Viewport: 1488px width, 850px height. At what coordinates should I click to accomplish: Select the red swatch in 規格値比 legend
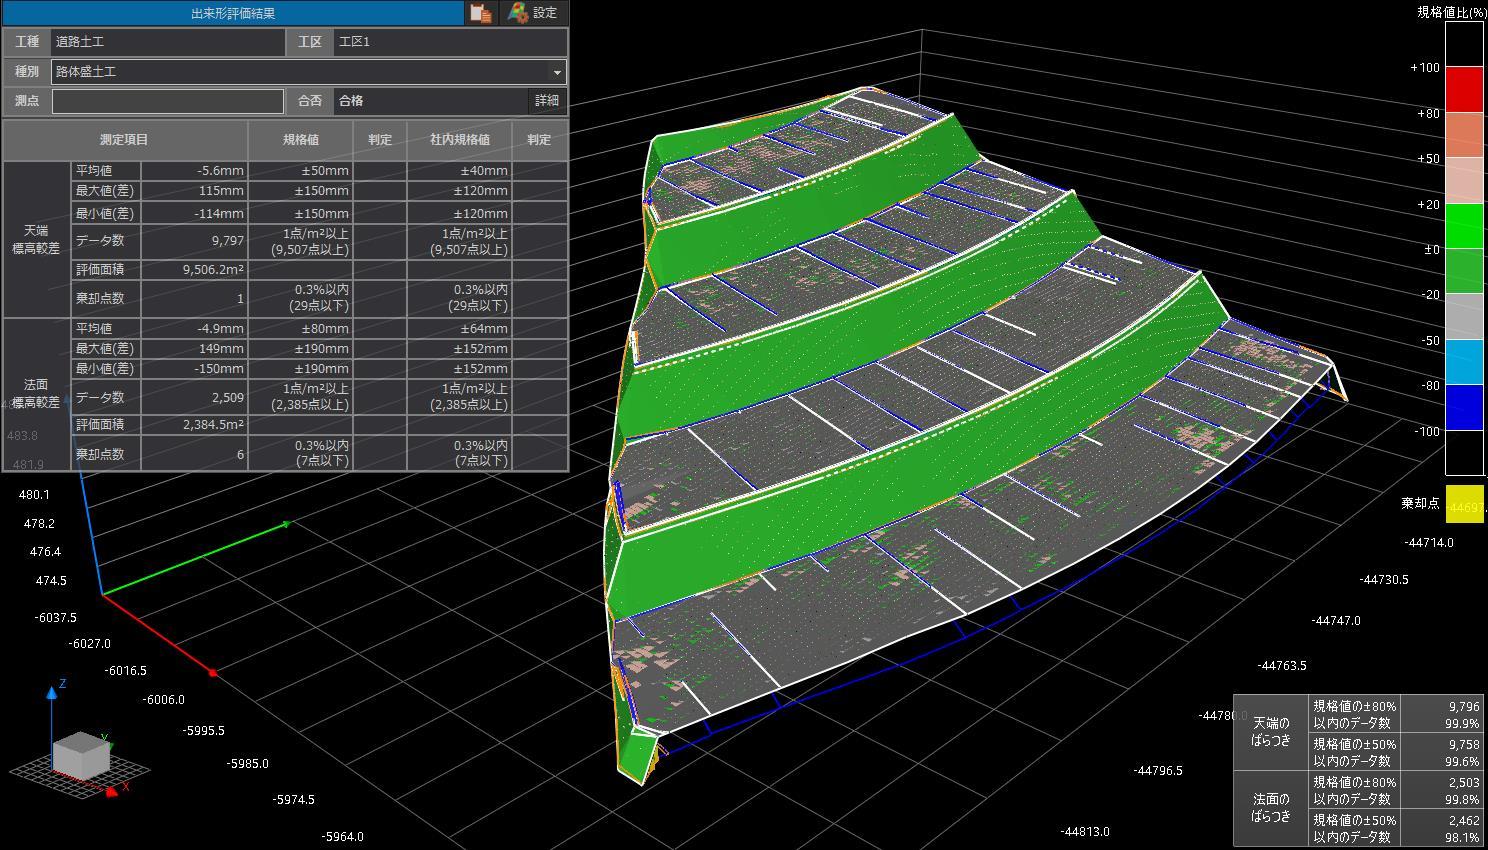coord(1464,90)
